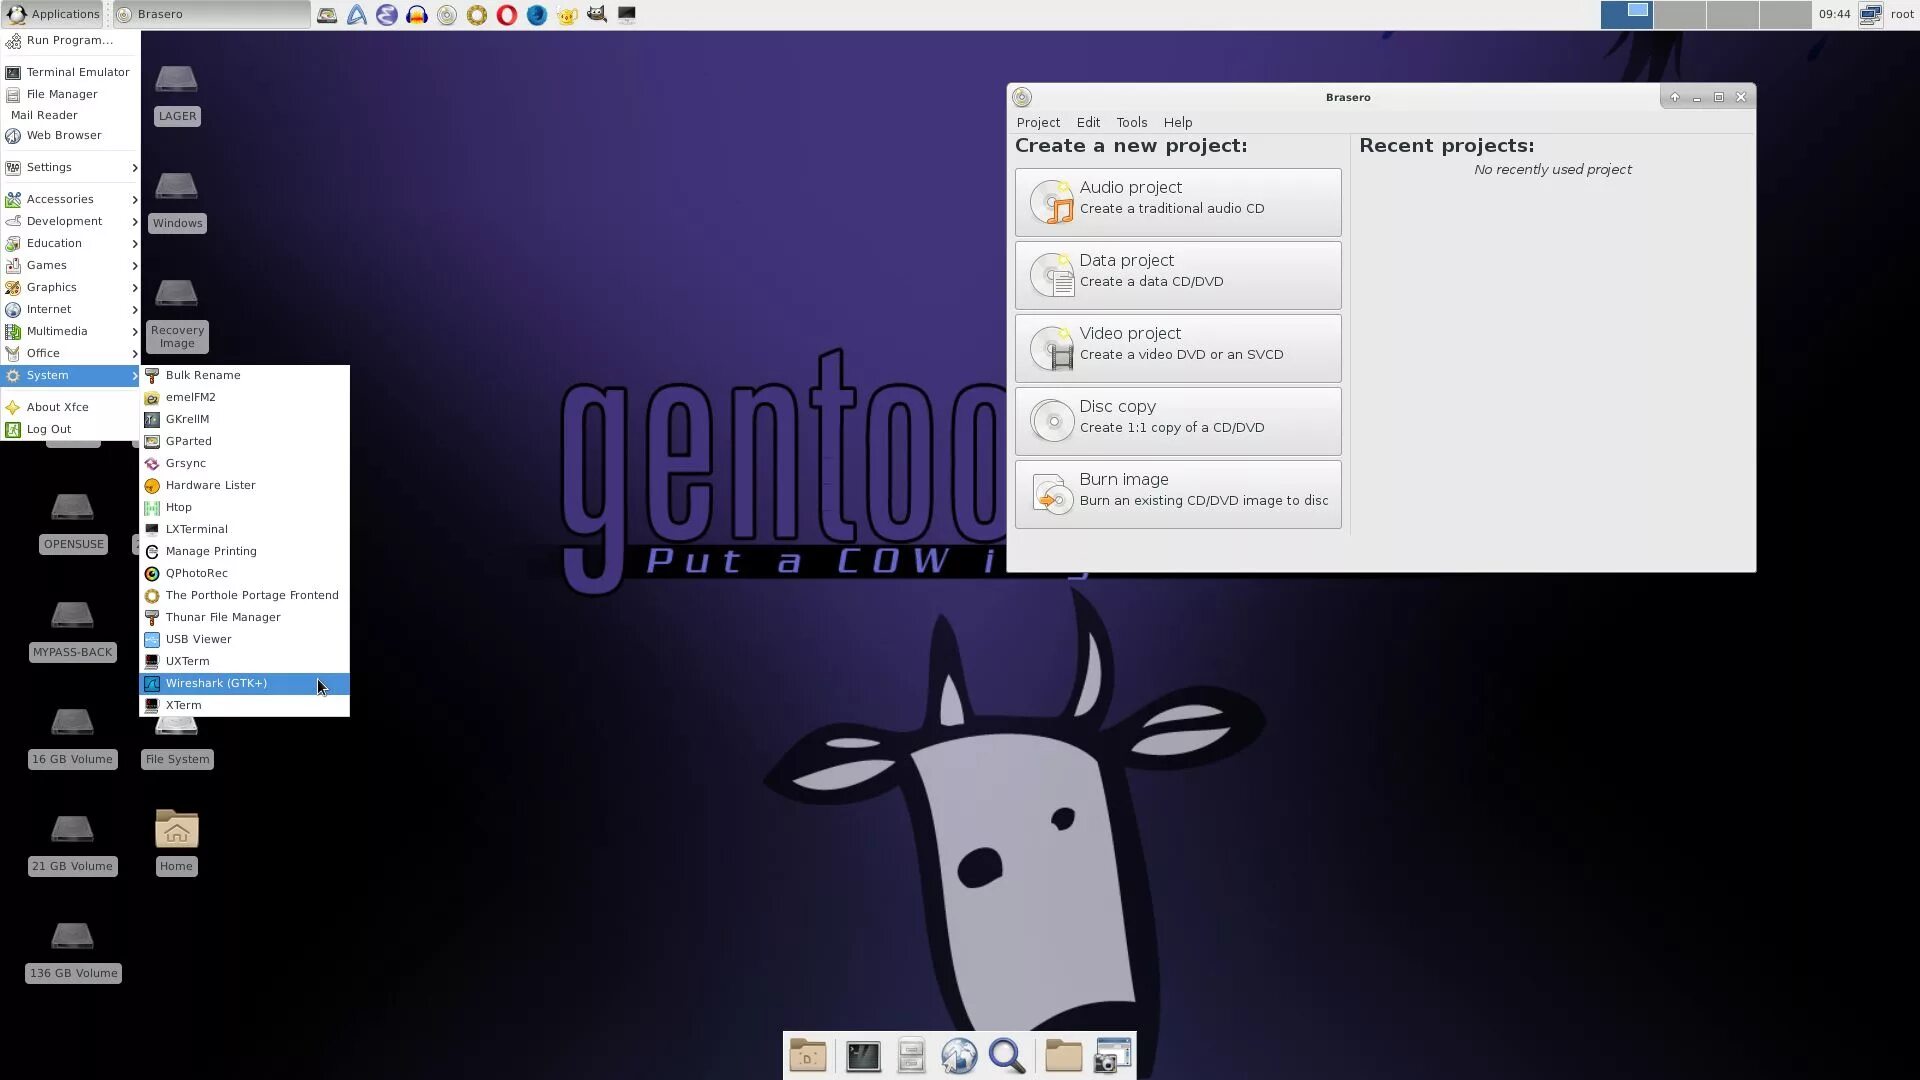This screenshot has height=1080, width=1920.
Task: Open web browser globe icon in dock
Action: (x=959, y=1056)
